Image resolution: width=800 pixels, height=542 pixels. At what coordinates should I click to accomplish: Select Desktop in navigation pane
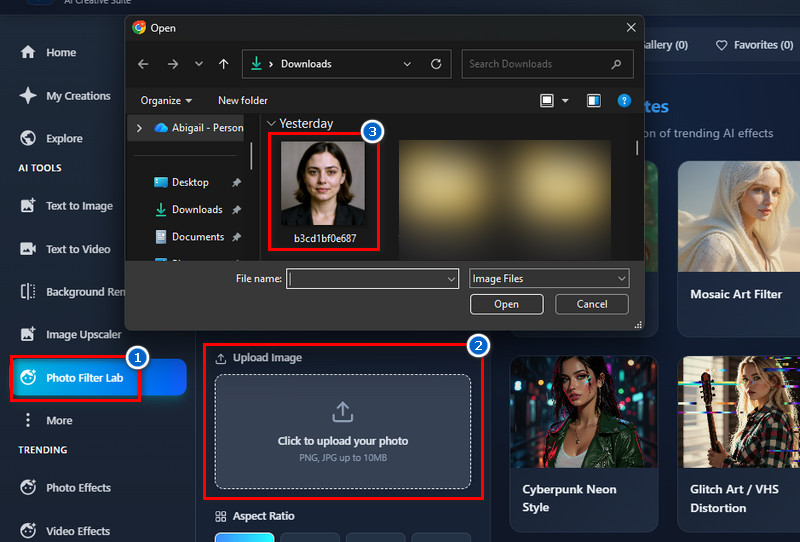pos(190,182)
